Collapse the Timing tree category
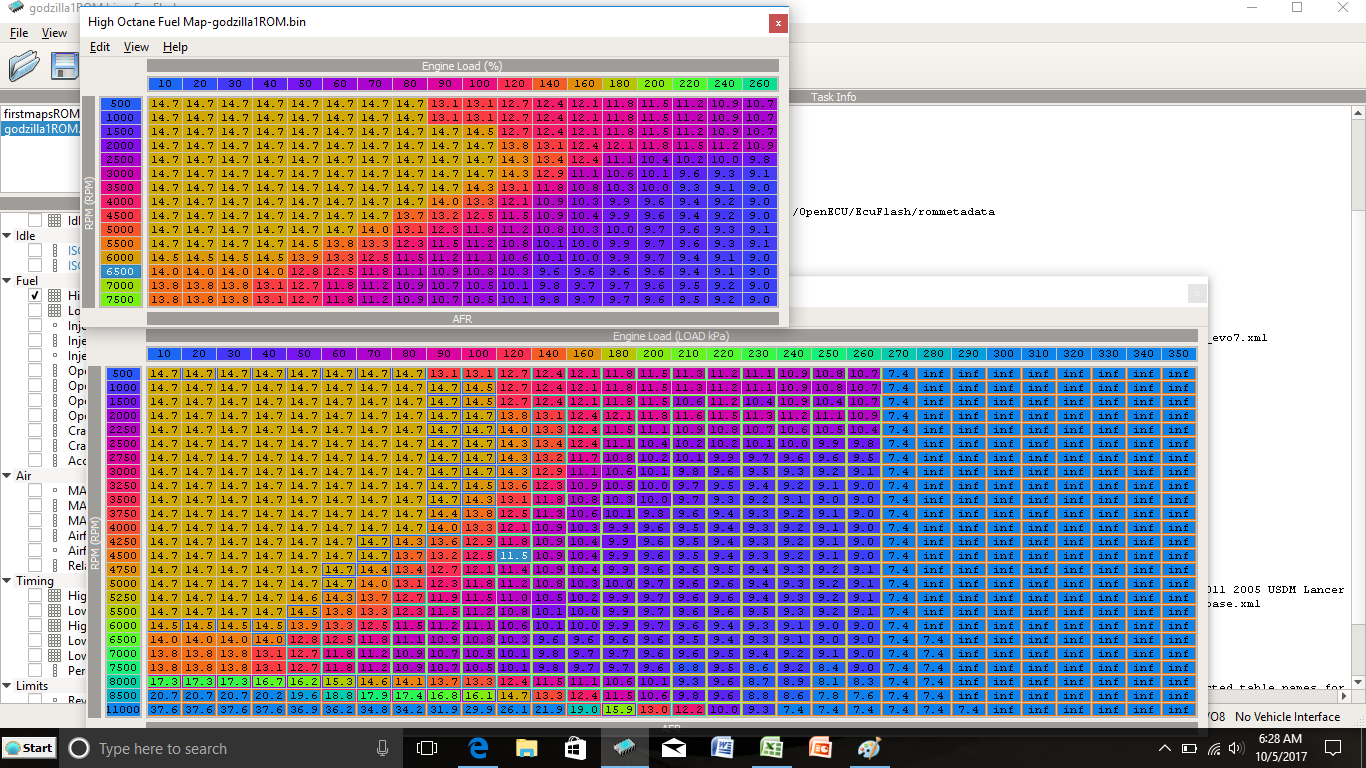The height and width of the screenshot is (768, 1366). pos(7,581)
